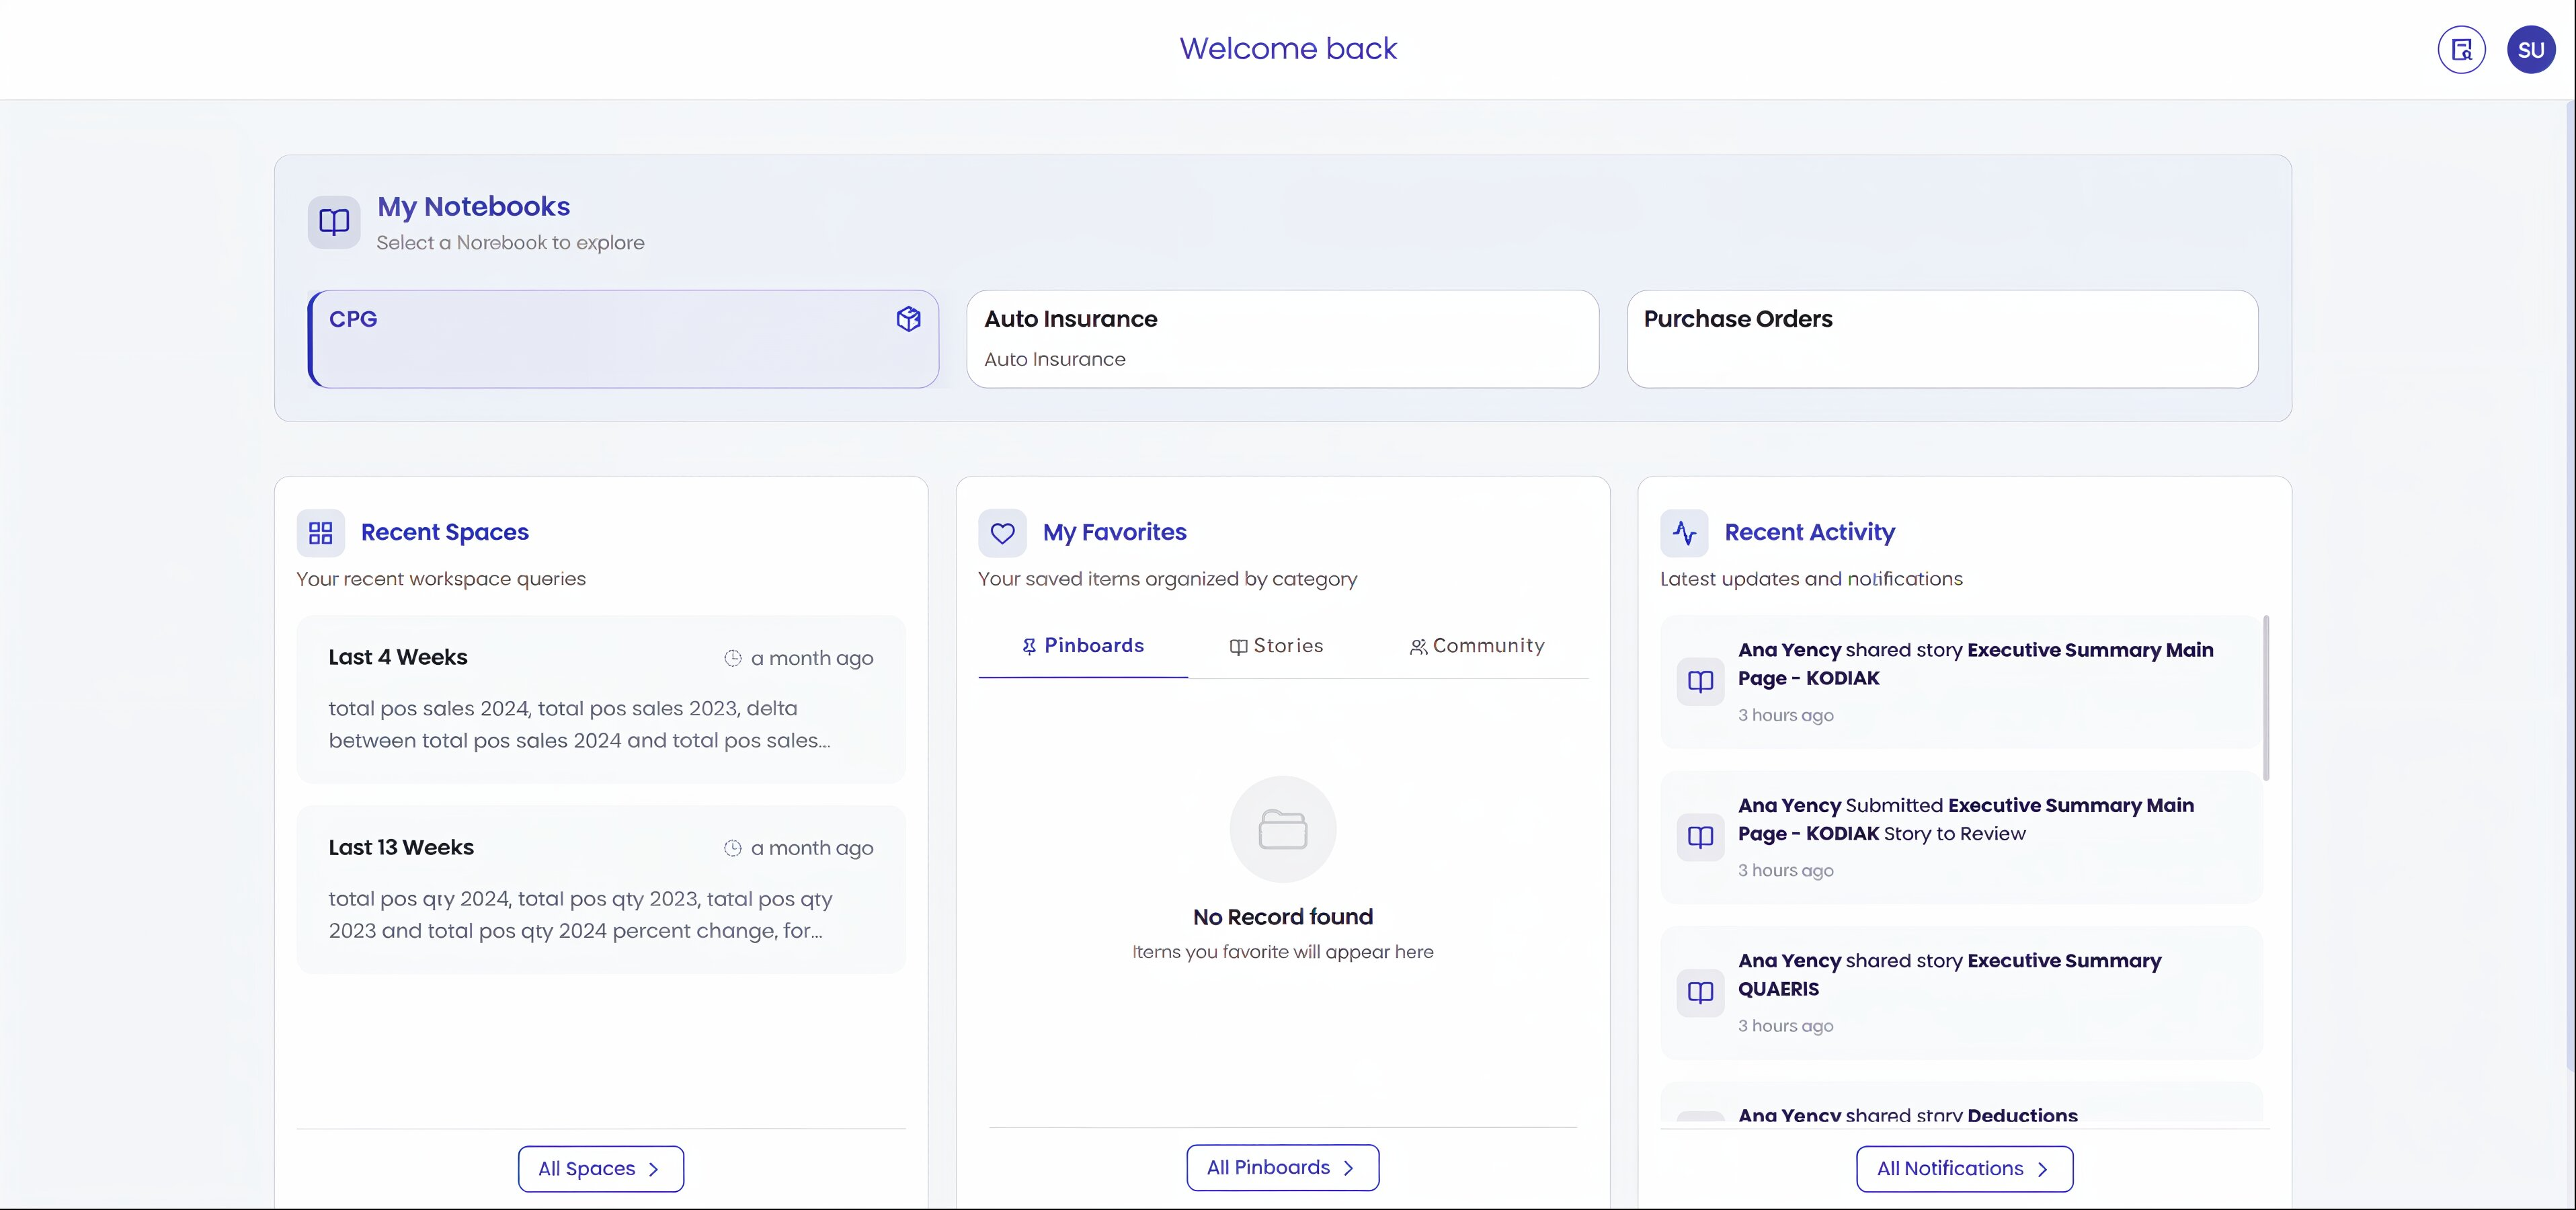Click 'Latest updates and notifications' subtitle
The image size is (2576, 1210).
pos(1811,579)
